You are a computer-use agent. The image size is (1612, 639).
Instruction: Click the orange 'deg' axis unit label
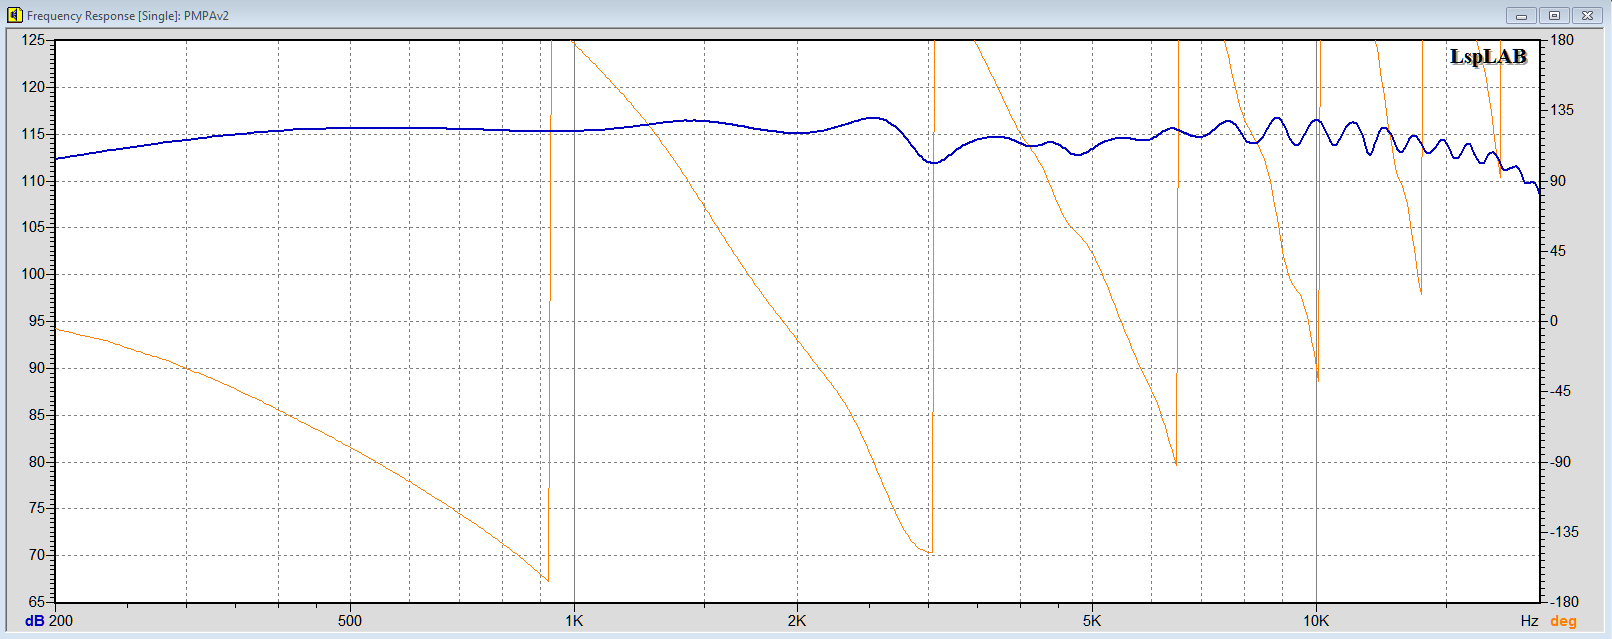point(1563,621)
